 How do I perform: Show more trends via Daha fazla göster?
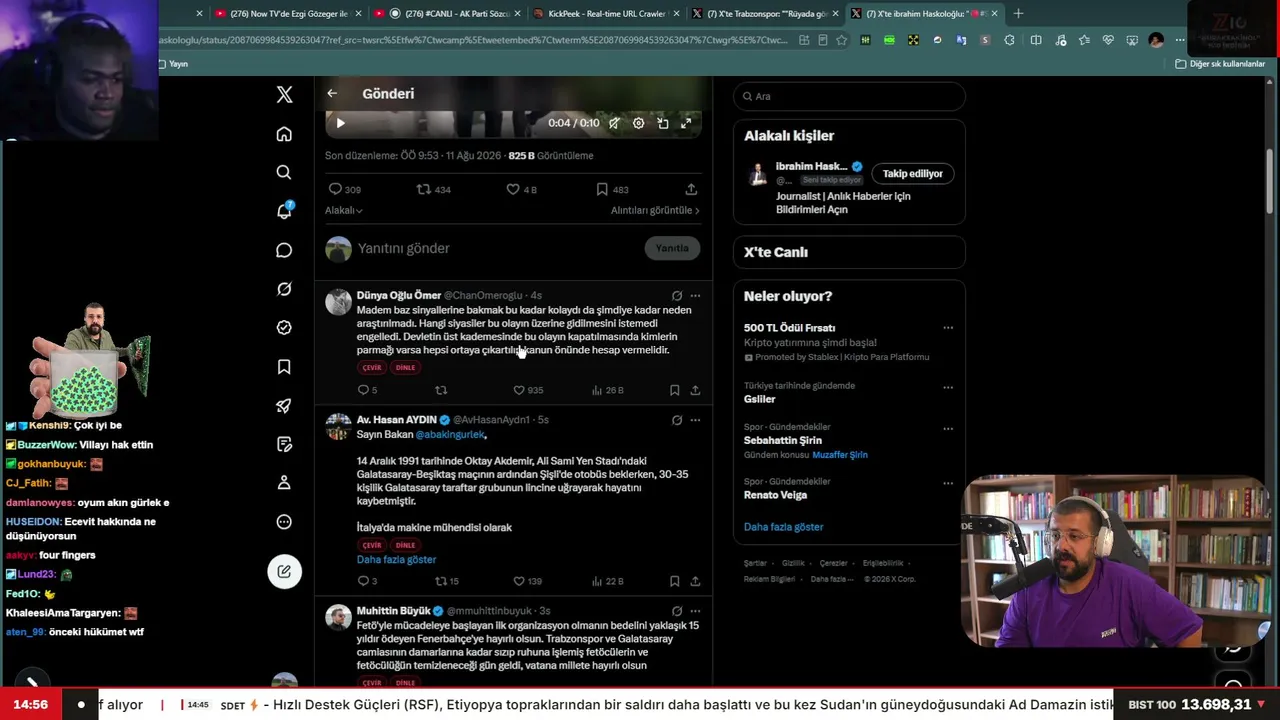[x=783, y=527]
